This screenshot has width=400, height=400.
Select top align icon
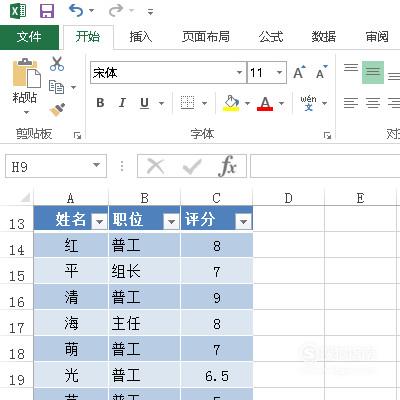351,68
